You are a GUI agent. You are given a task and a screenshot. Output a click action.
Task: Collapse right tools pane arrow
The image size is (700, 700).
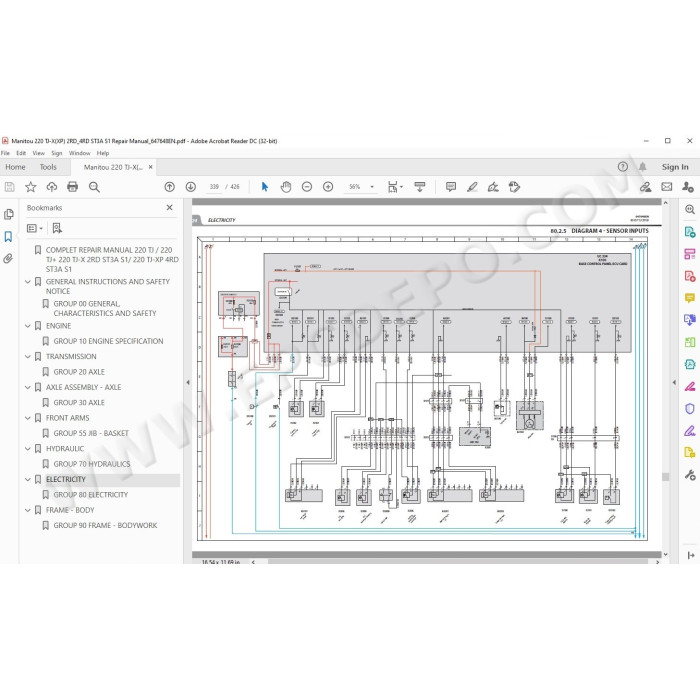674,383
